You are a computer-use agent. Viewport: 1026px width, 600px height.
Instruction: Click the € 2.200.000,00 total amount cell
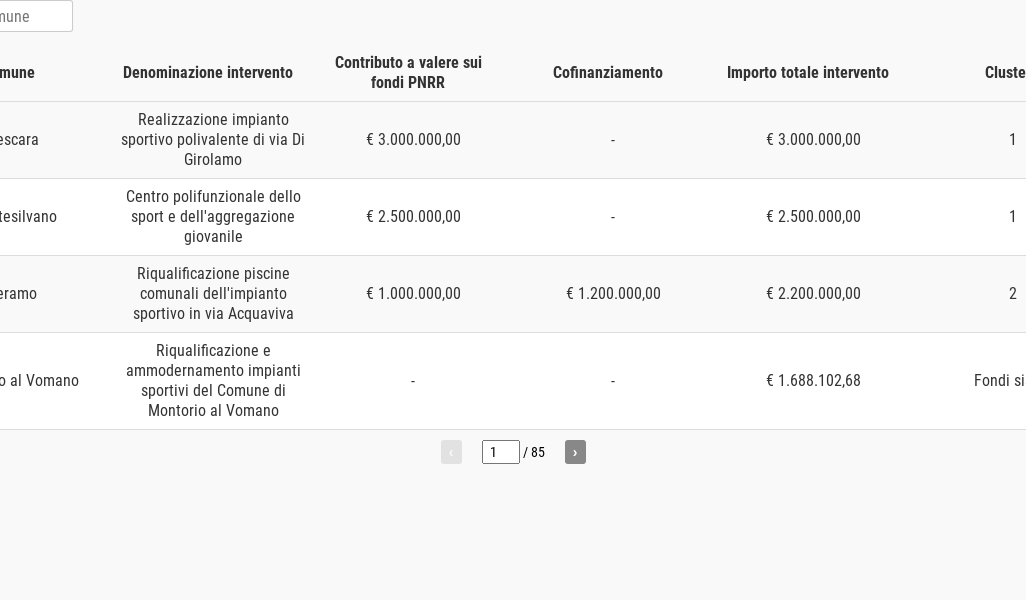(813, 294)
